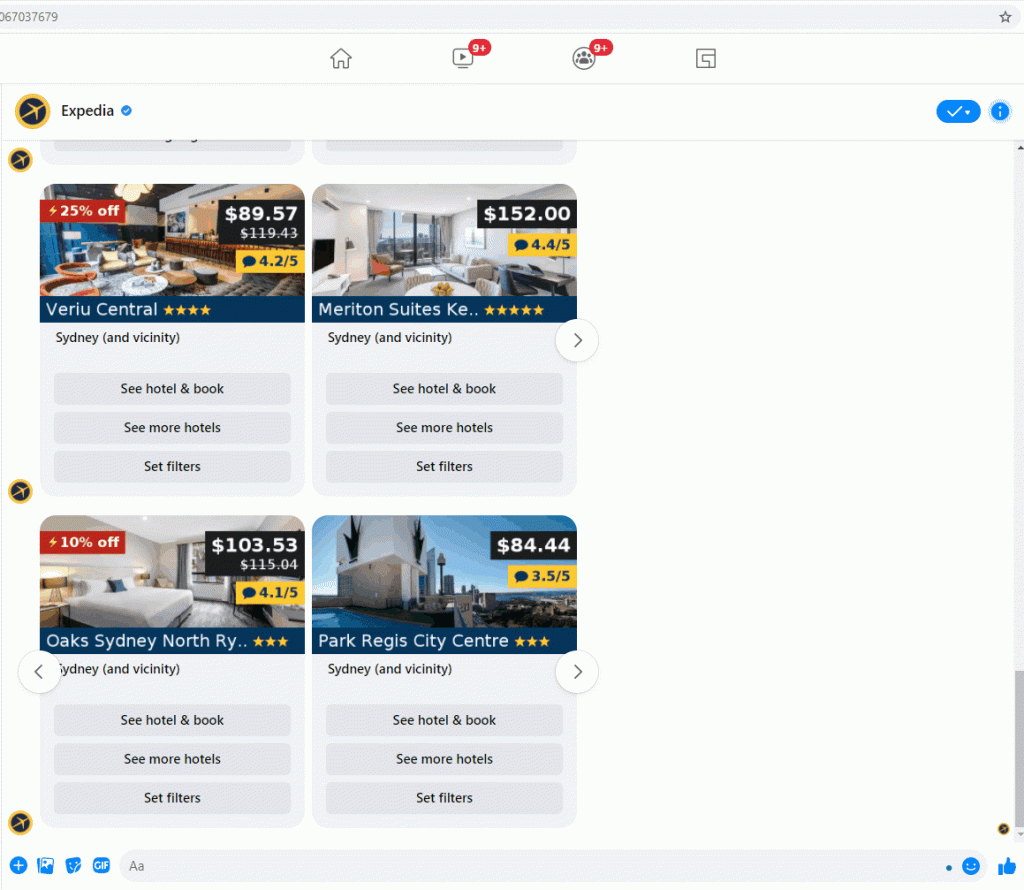The width and height of the screenshot is (1024, 890).
Task: Click the $84.44 price label
Action: click(534, 546)
